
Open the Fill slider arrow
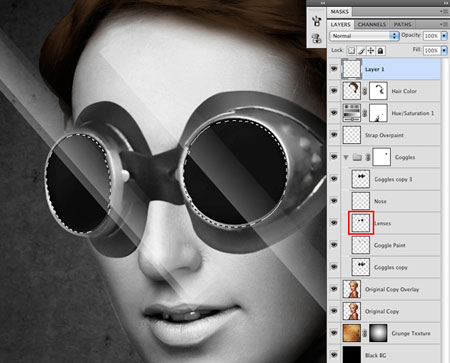[x=444, y=50]
